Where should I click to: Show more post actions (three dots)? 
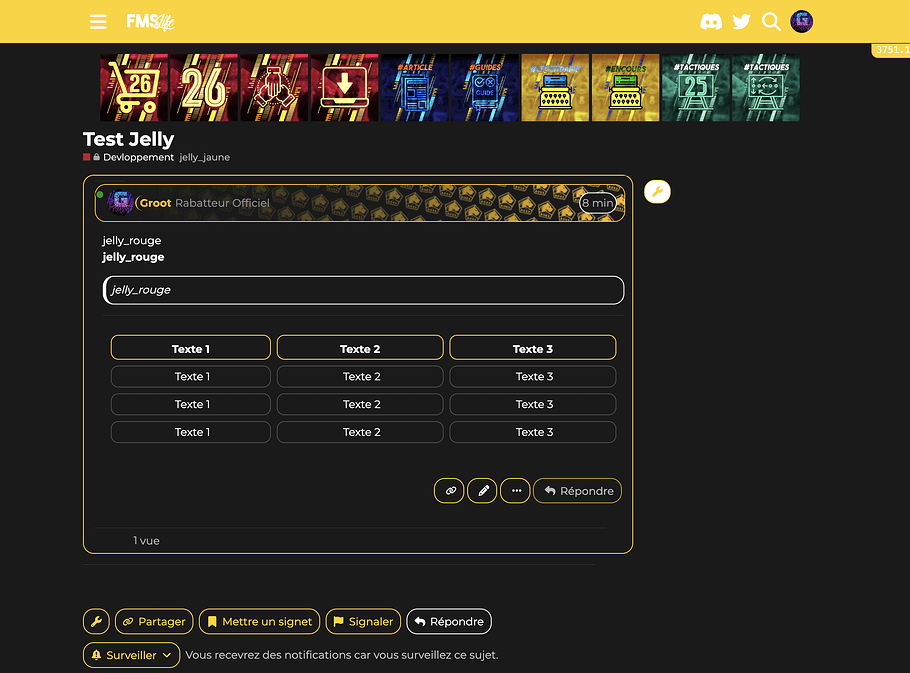(x=515, y=491)
